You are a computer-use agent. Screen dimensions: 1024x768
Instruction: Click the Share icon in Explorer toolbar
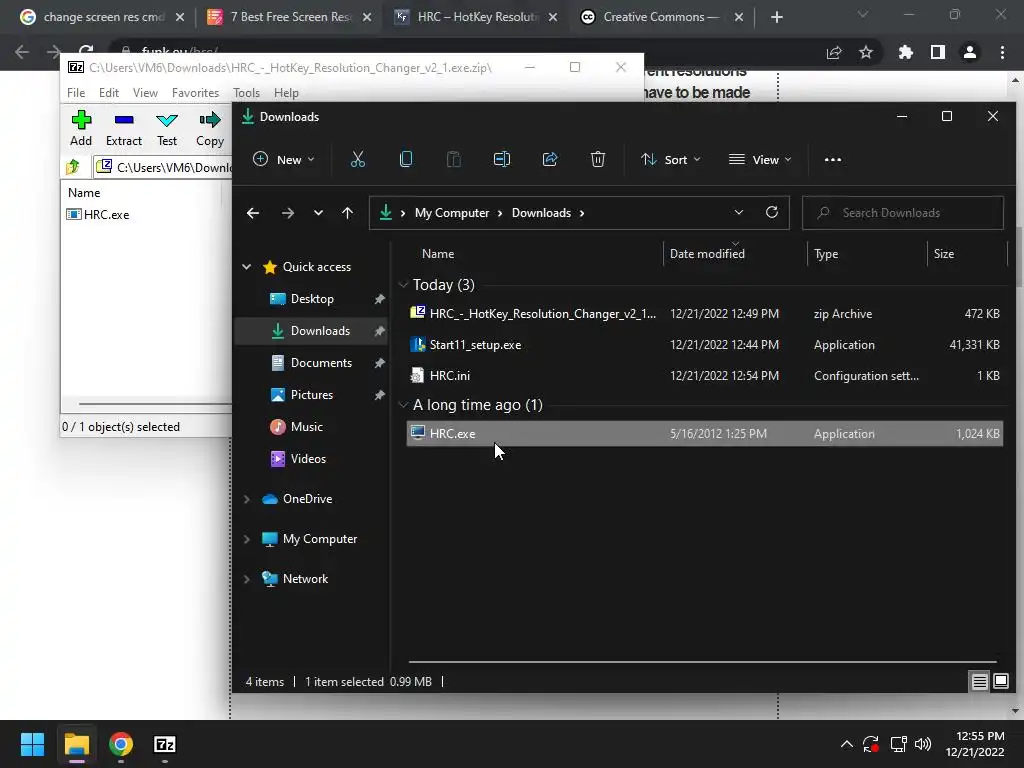[x=550, y=159]
